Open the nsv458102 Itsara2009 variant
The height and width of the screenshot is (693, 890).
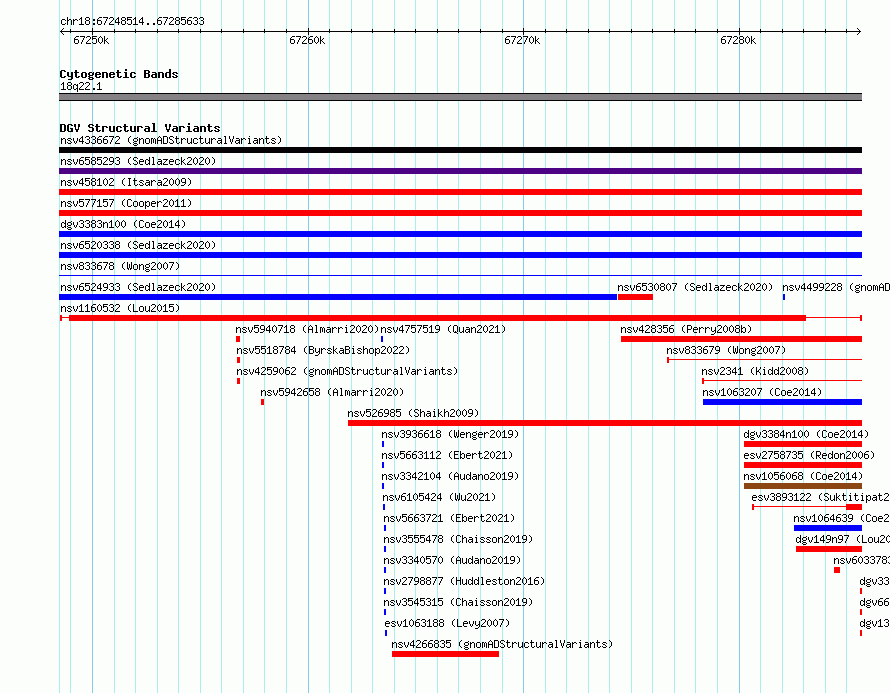pos(126,182)
